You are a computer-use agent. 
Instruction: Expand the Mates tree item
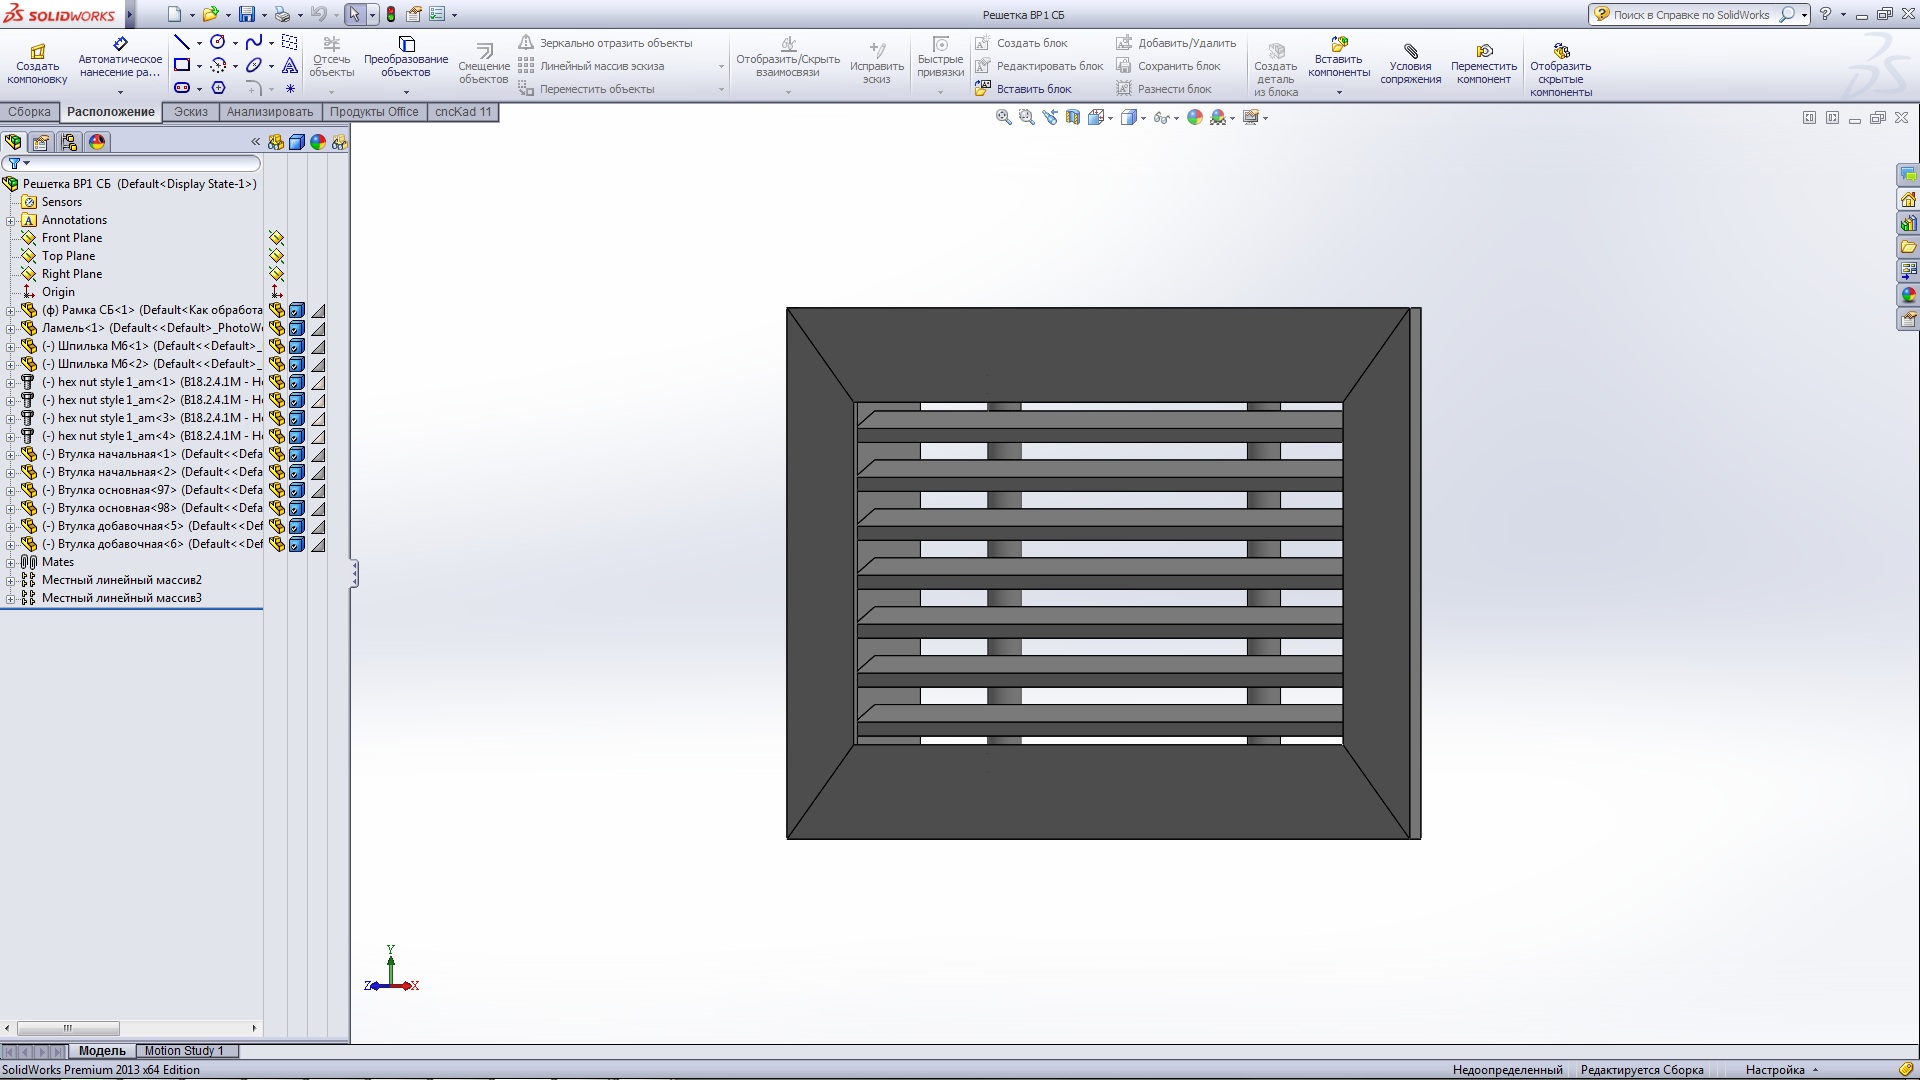pos(9,562)
